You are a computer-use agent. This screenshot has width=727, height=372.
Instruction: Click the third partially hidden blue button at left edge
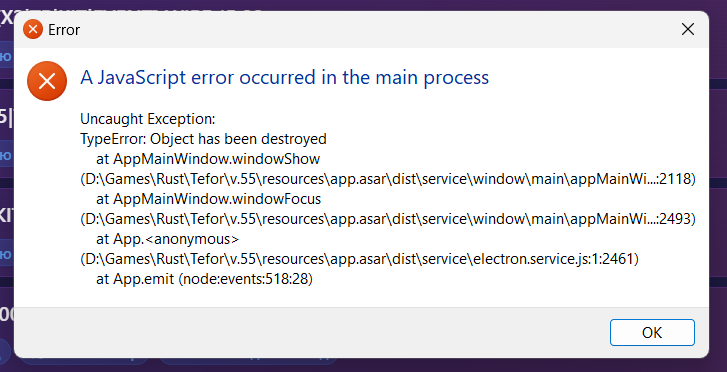[6, 254]
